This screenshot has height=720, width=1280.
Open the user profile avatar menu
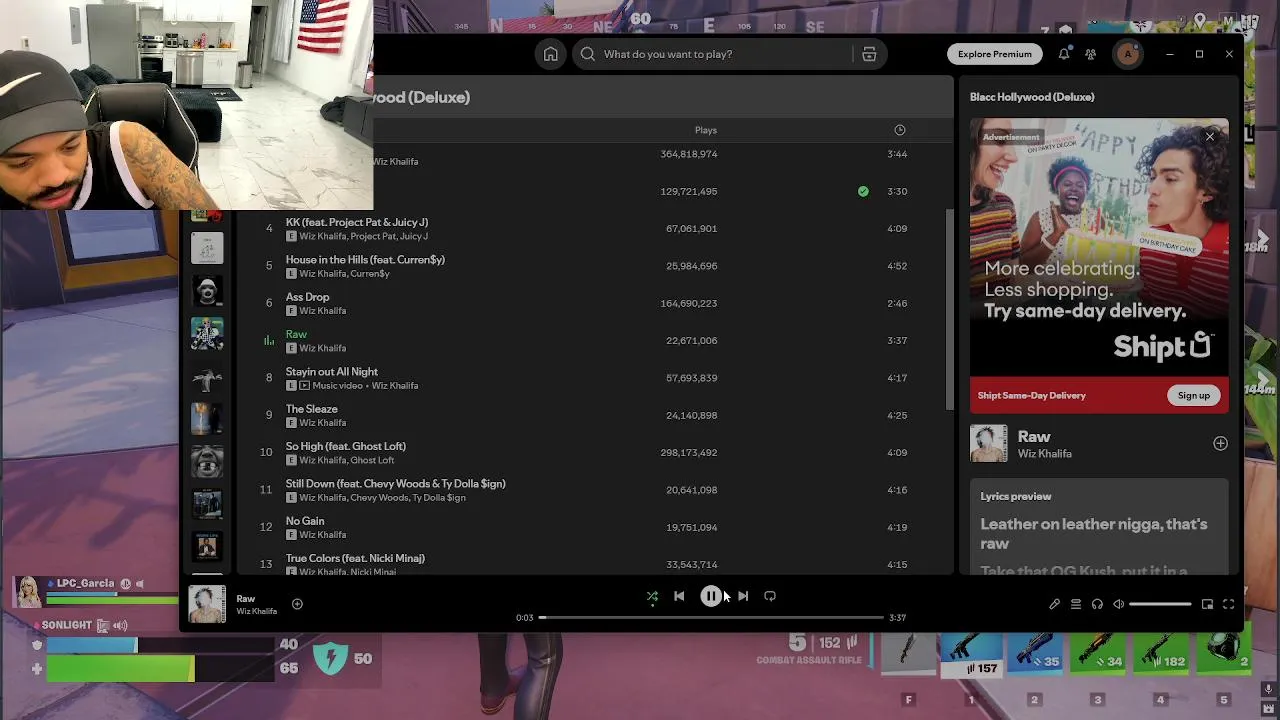(x=1128, y=54)
